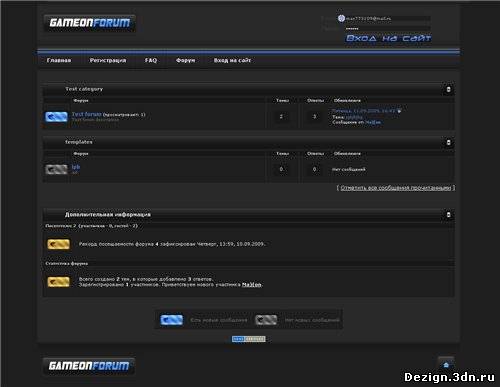This screenshot has width=500, height=387.
Task: Open the Регистрация menu item
Action: coord(108,60)
